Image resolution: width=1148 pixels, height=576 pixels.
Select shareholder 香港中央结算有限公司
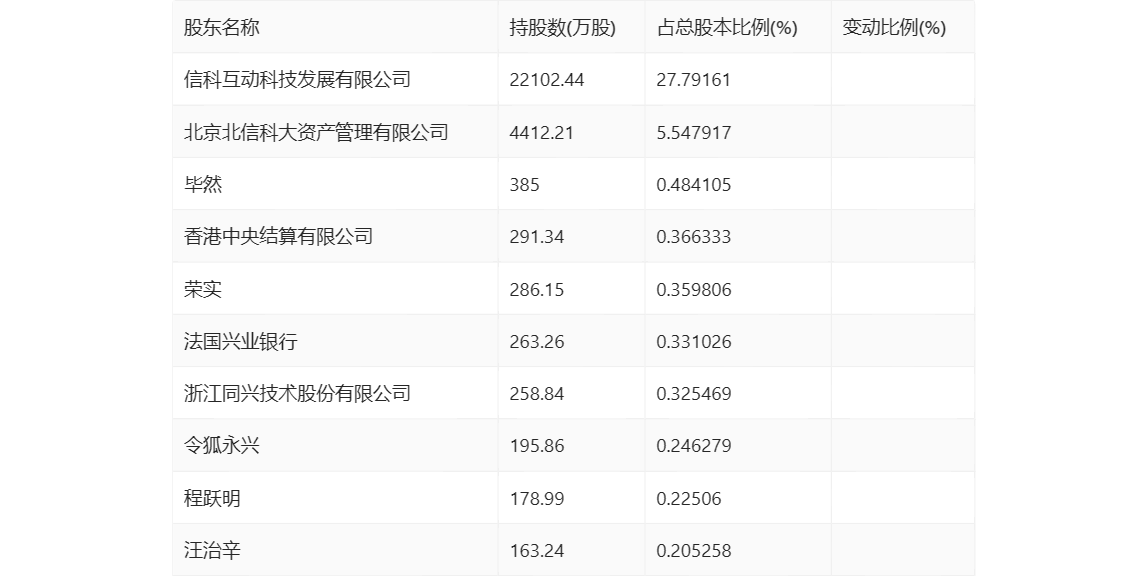click(278, 236)
